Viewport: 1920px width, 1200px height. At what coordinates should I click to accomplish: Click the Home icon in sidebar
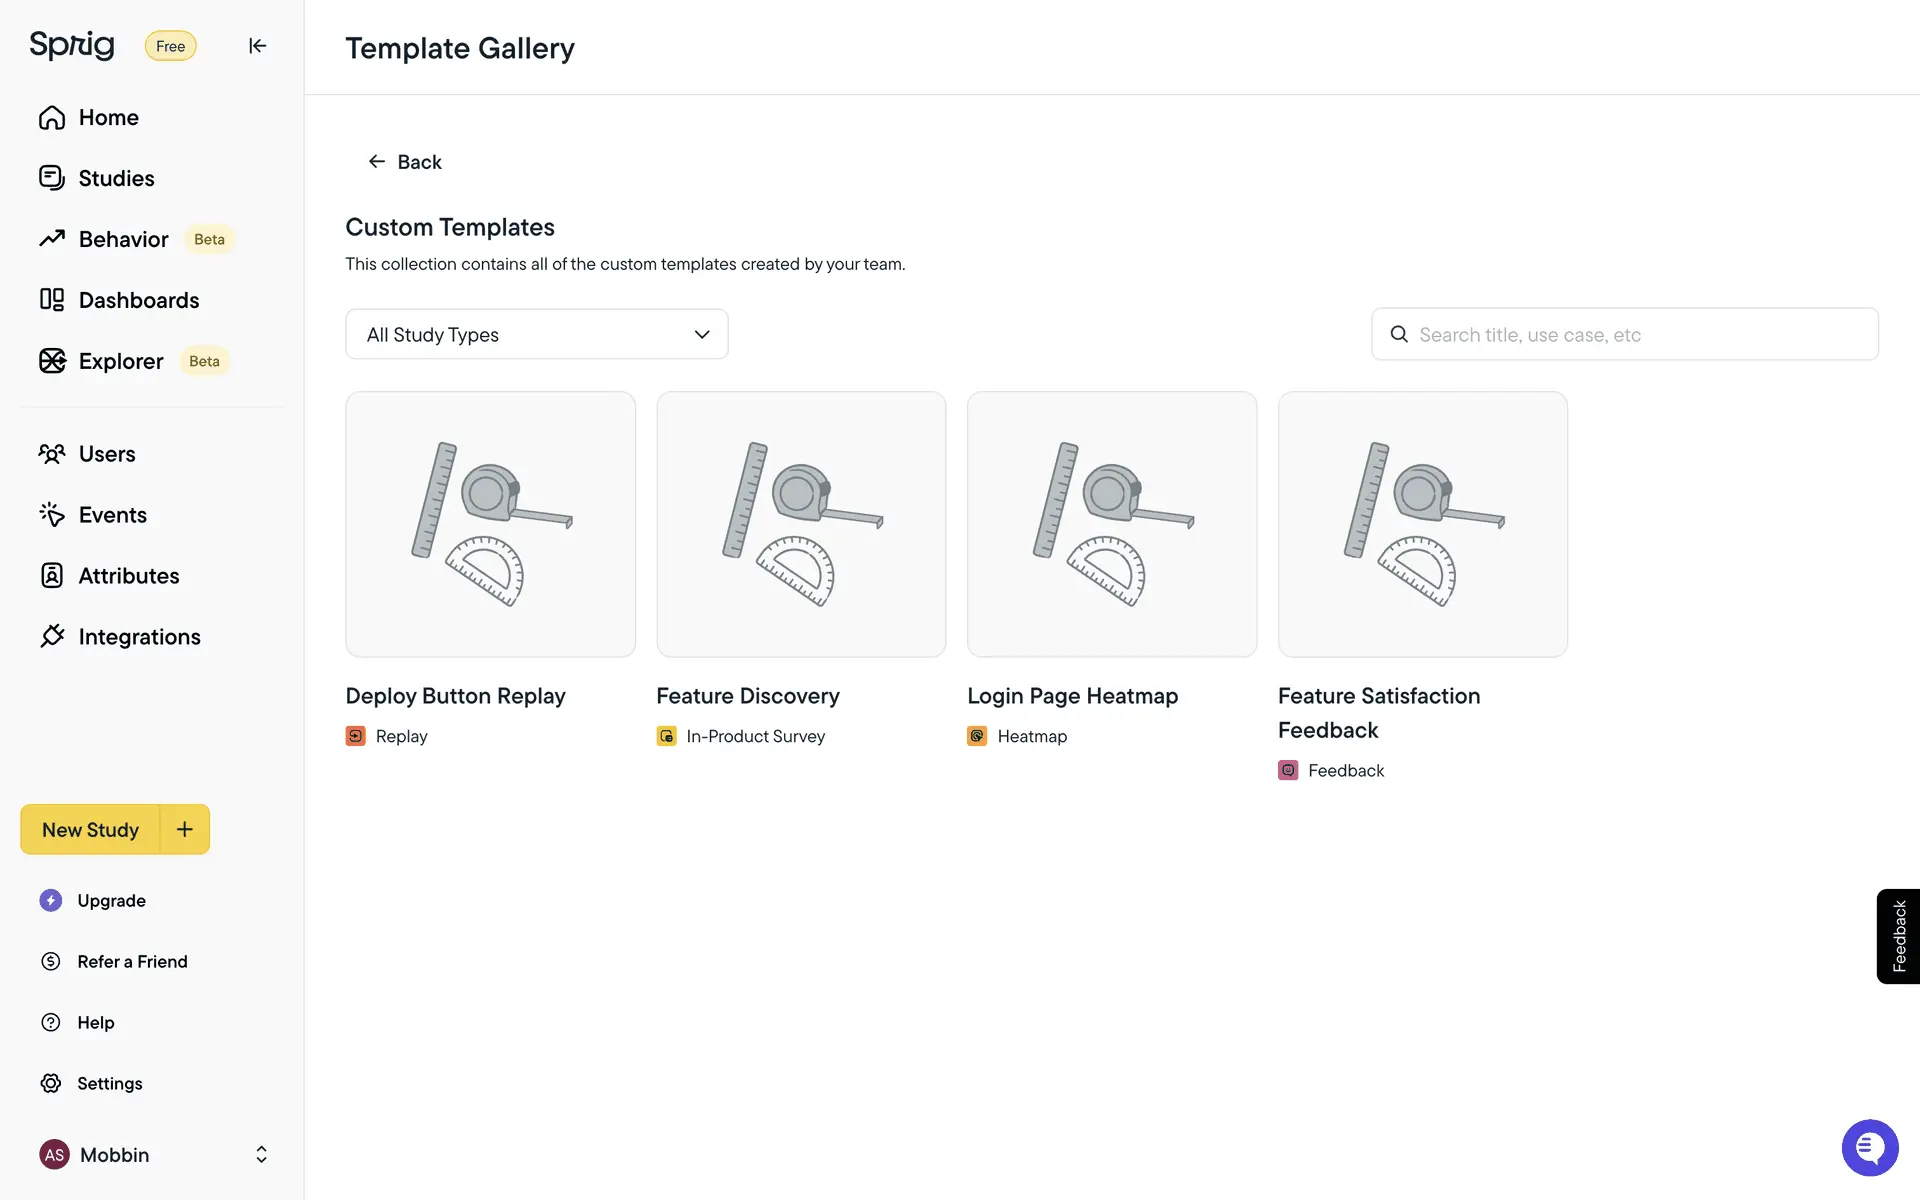(x=52, y=118)
